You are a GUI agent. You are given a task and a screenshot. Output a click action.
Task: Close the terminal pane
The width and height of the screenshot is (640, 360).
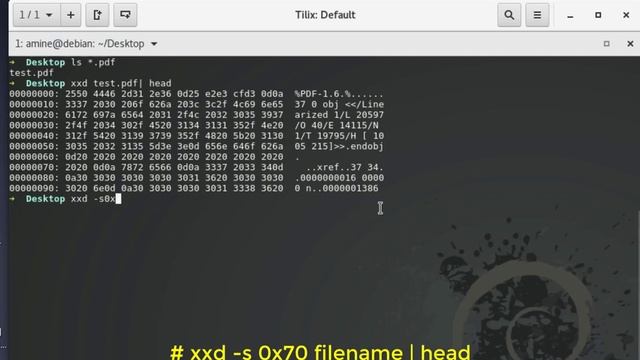pyautogui.click(x=630, y=44)
